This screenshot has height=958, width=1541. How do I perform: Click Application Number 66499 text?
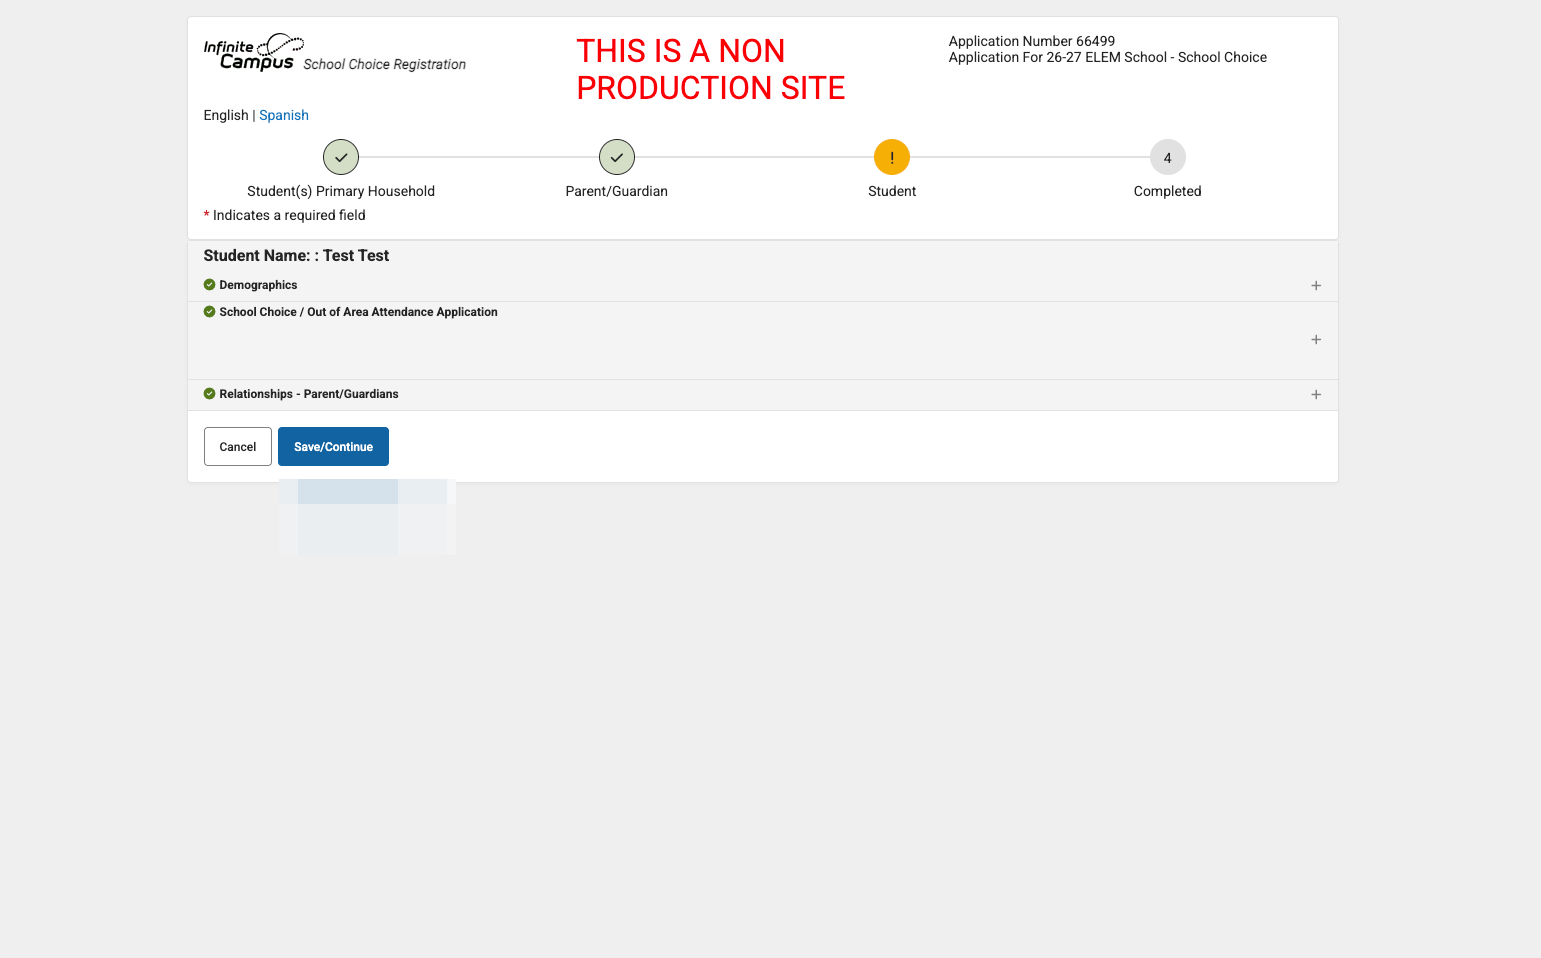(1032, 41)
